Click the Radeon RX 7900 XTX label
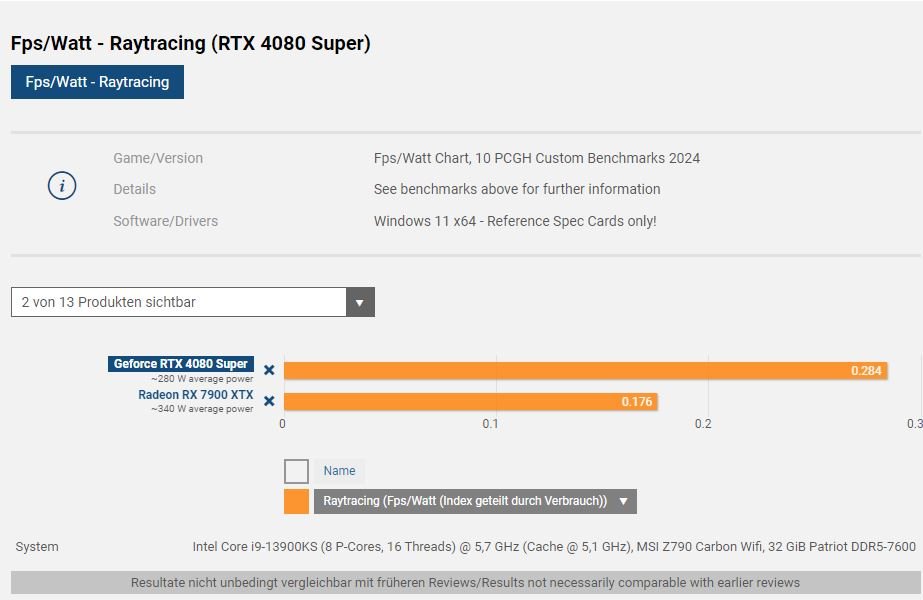 pos(195,395)
